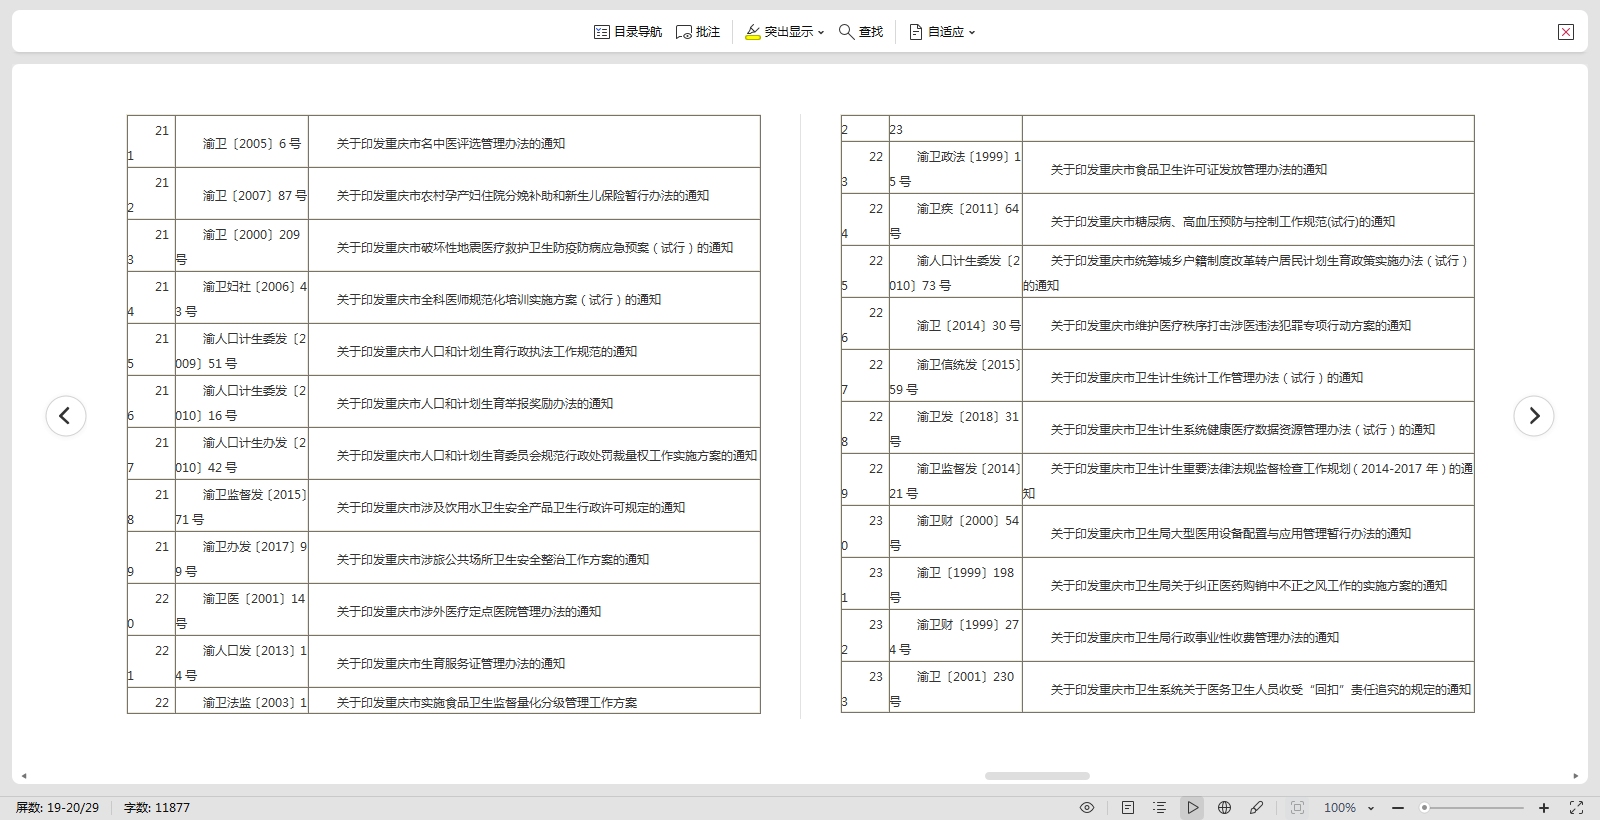Click the scroll left arrow at bottom
Screen dimensions: 1600x820
(x=24, y=776)
